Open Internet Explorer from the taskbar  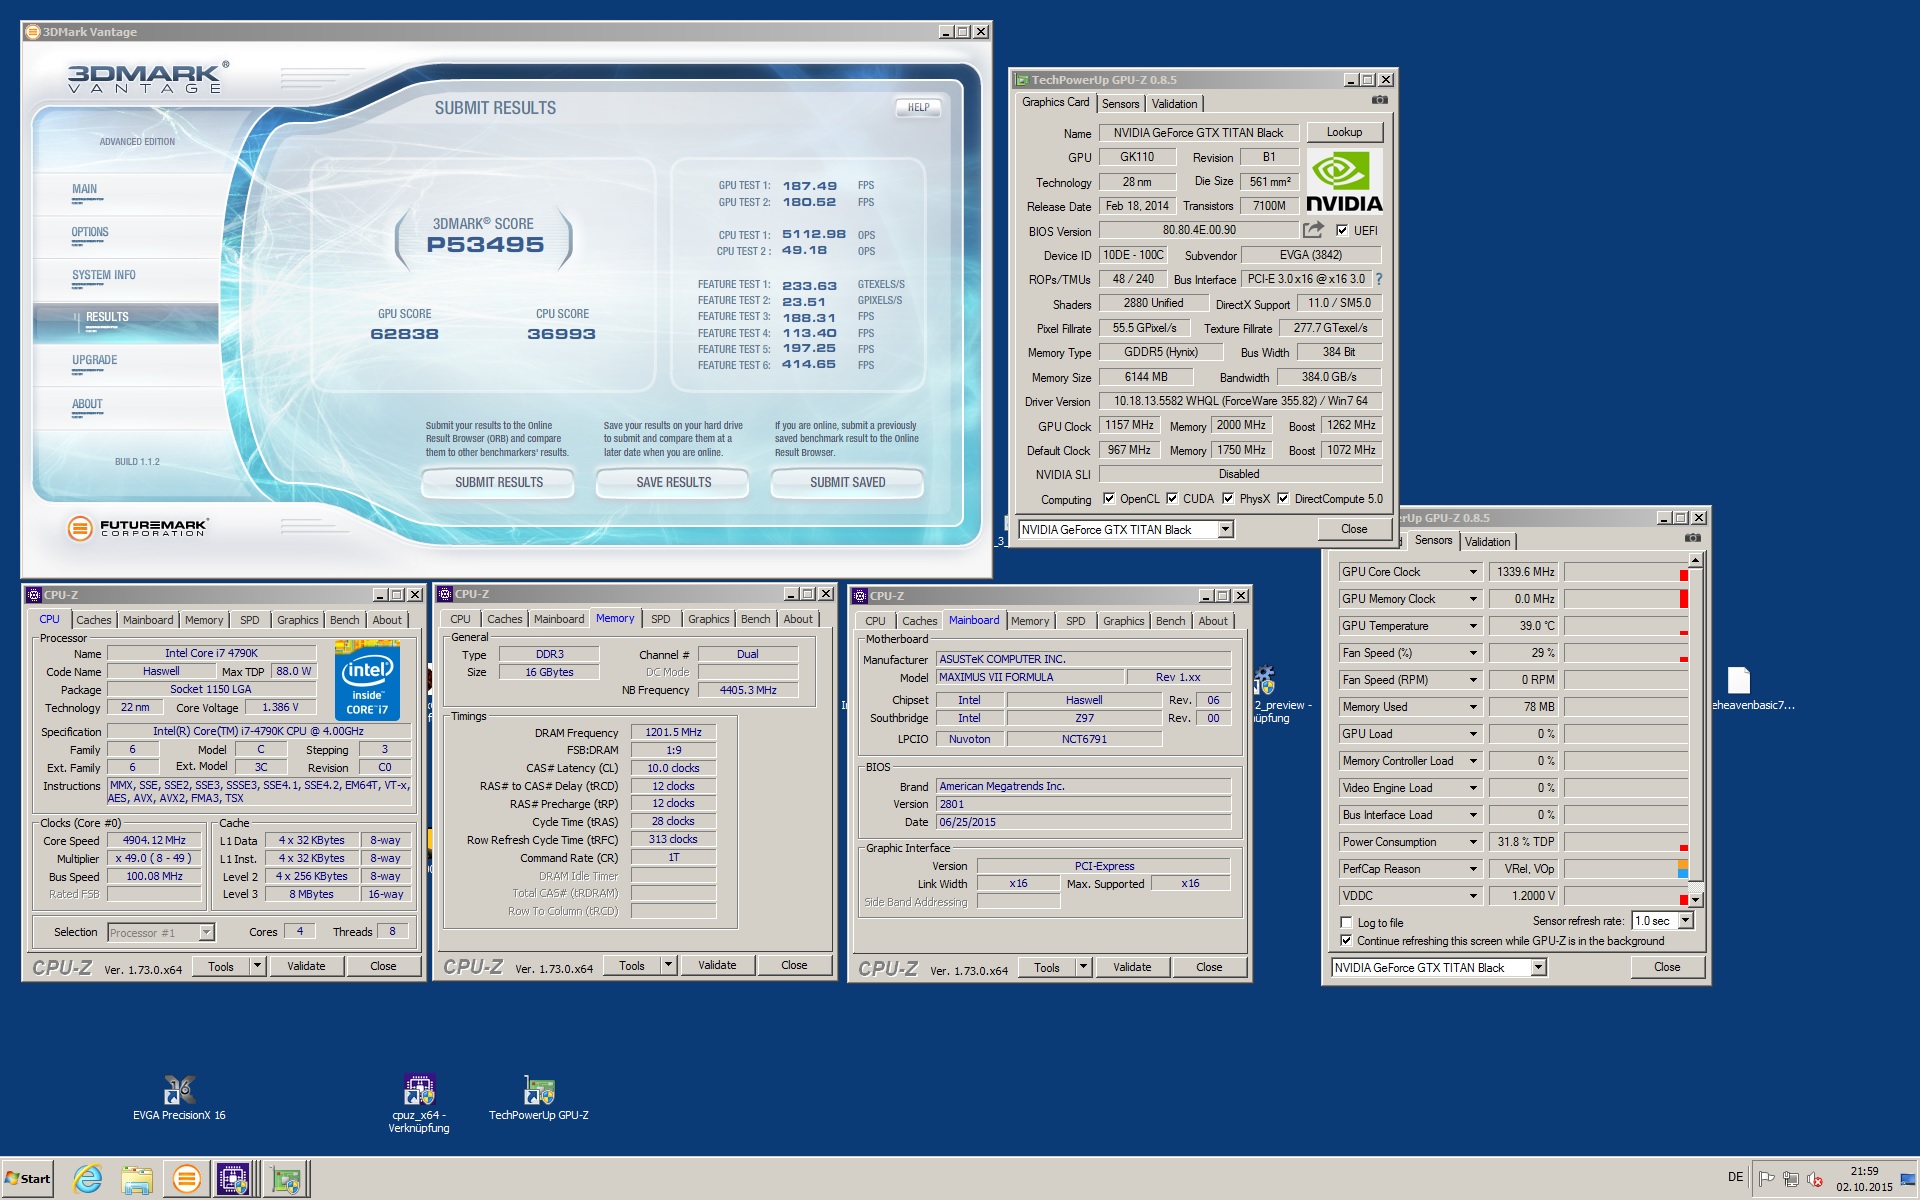coord(88,1180)
